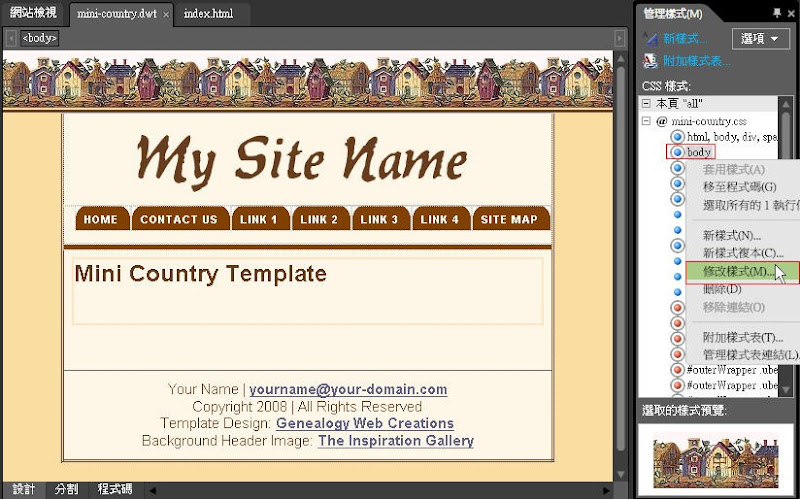Collapse the 本頁 "all" tree node
The image size is (800, 499).
(x=646, y=104)
